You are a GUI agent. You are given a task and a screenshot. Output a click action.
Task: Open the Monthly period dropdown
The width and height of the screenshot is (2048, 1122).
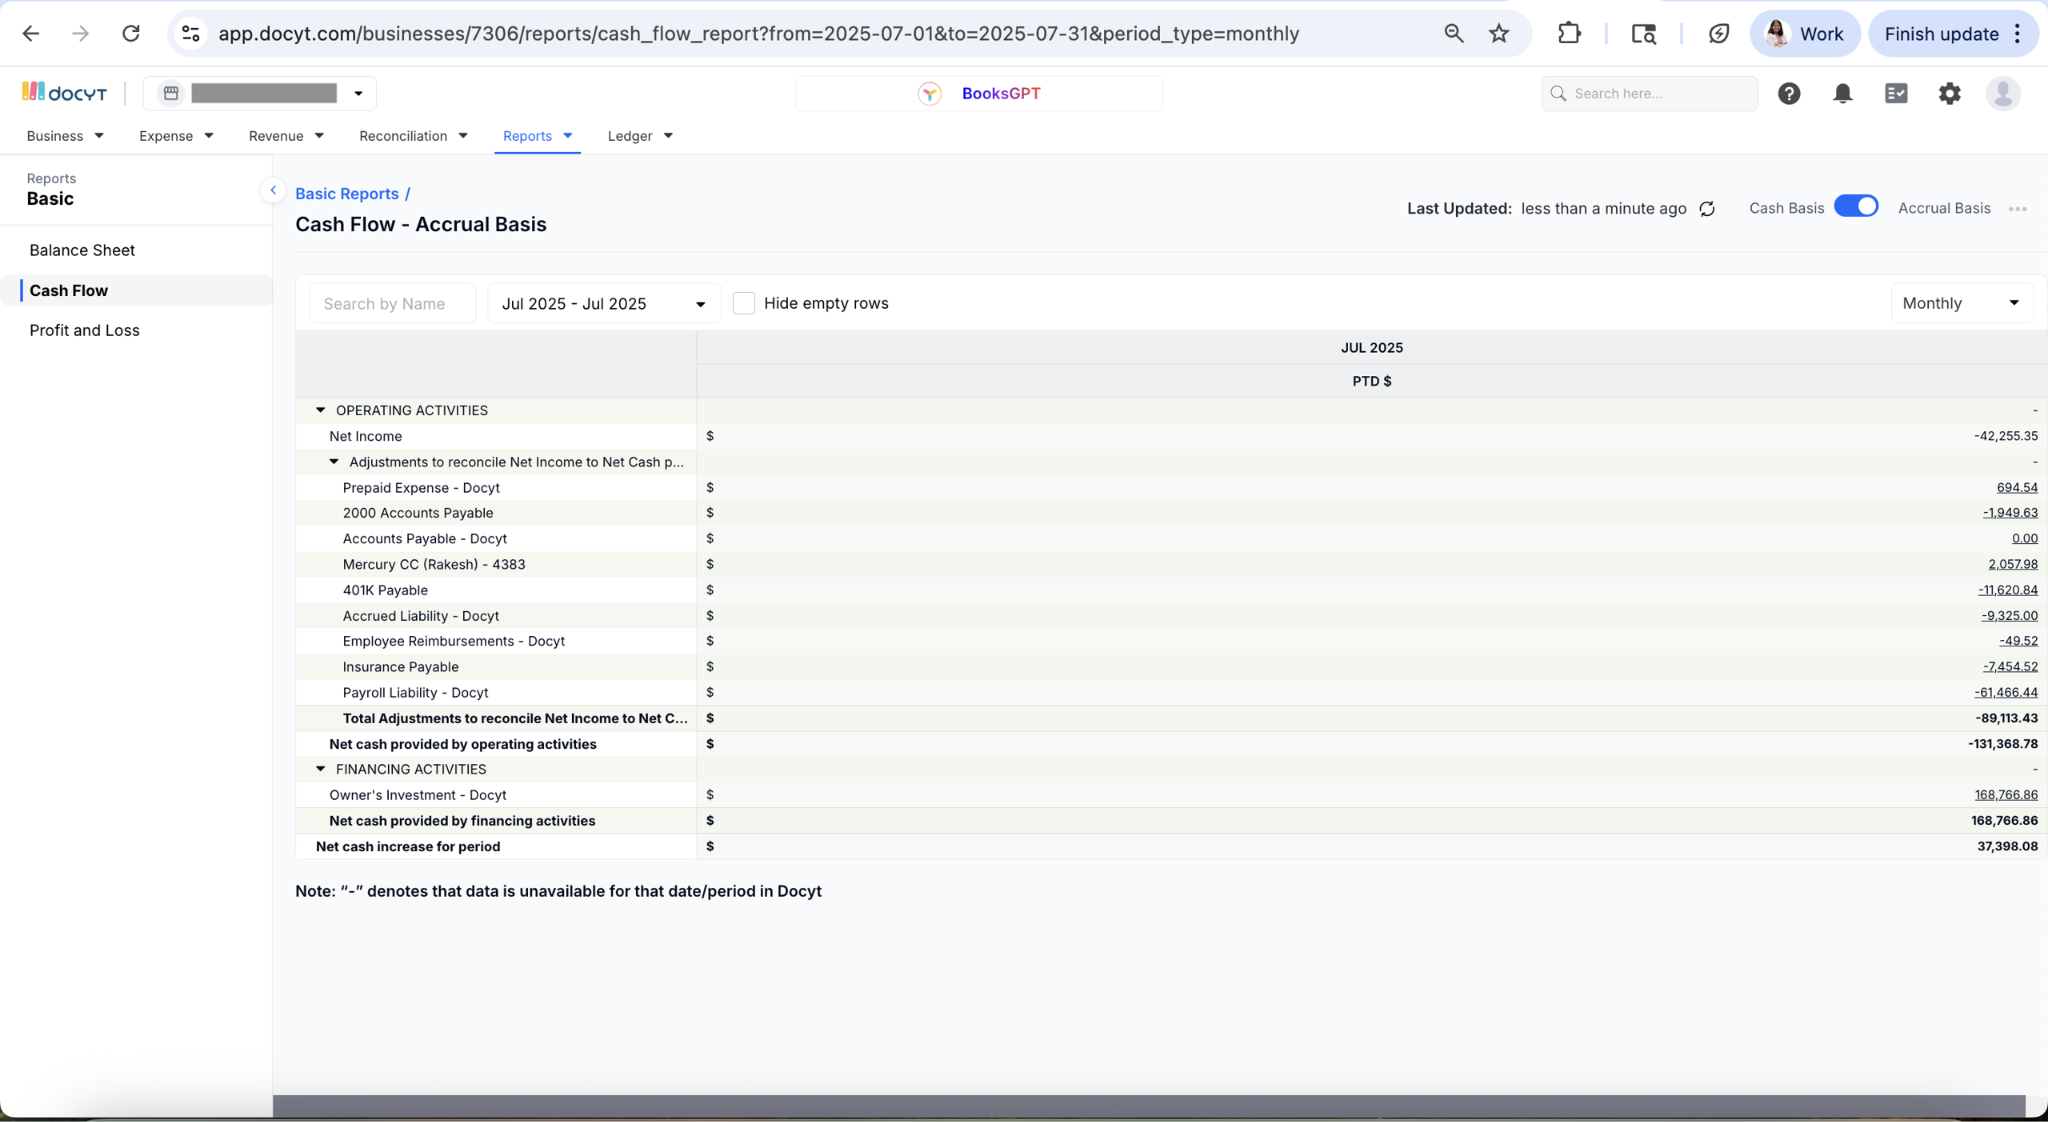point(1961,303)
